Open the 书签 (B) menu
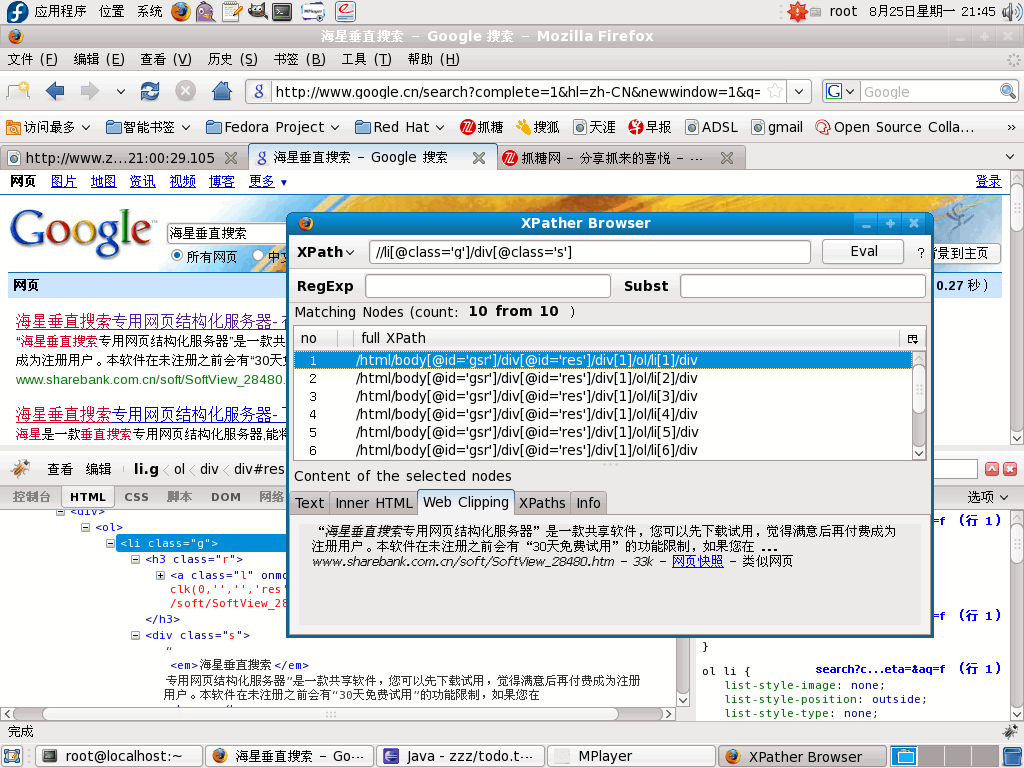This screenshot has height=768, width=1024. click(300, 59)
